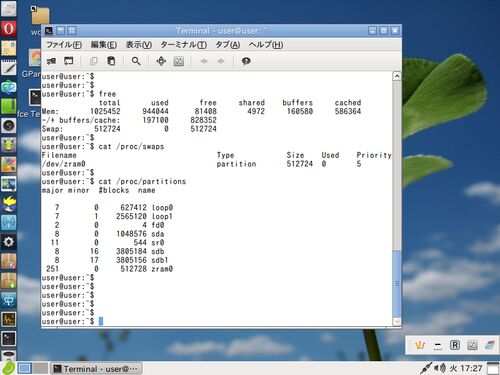Click the 火 17:27 clock
This screenshot has width=500, height=375.
click(x=466, y=368)
